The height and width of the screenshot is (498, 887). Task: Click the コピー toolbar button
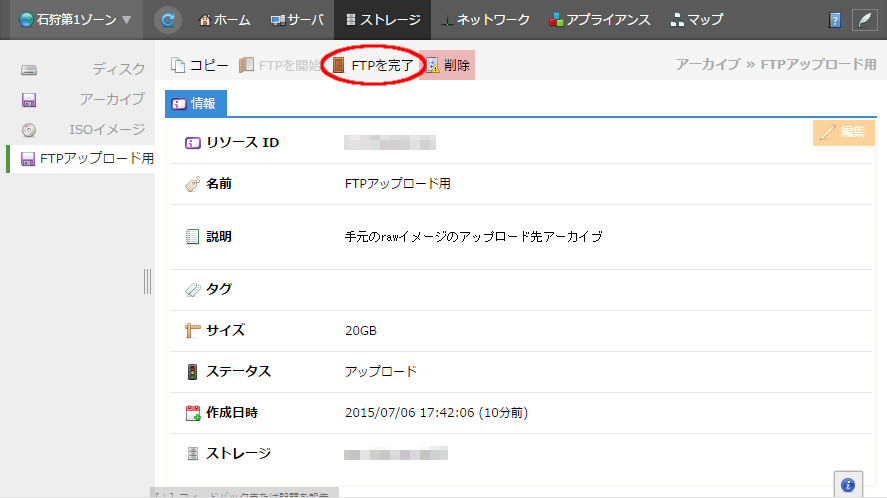coord(200,65)
